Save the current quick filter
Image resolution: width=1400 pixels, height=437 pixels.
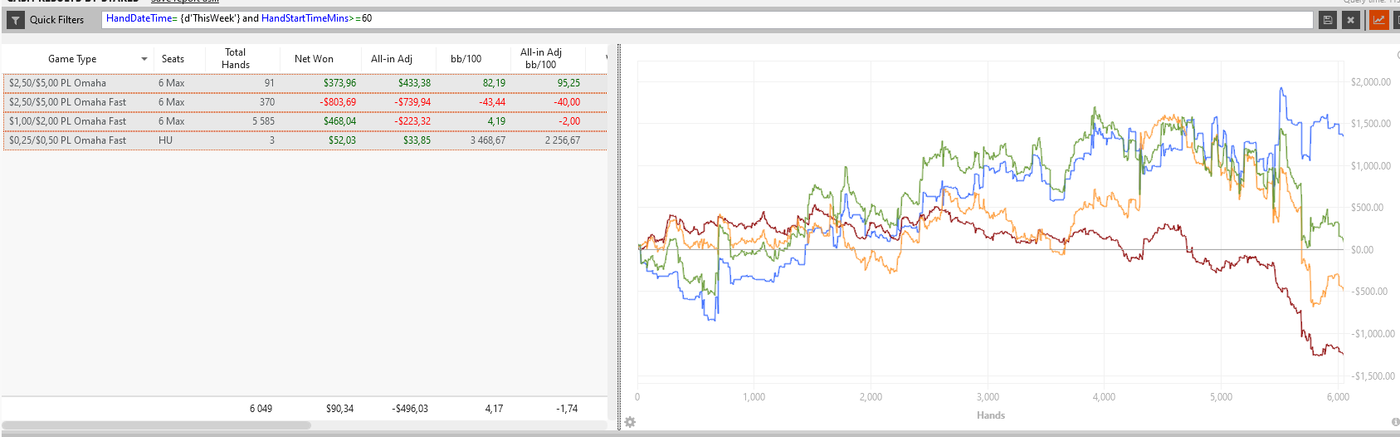pos(1327,19)
